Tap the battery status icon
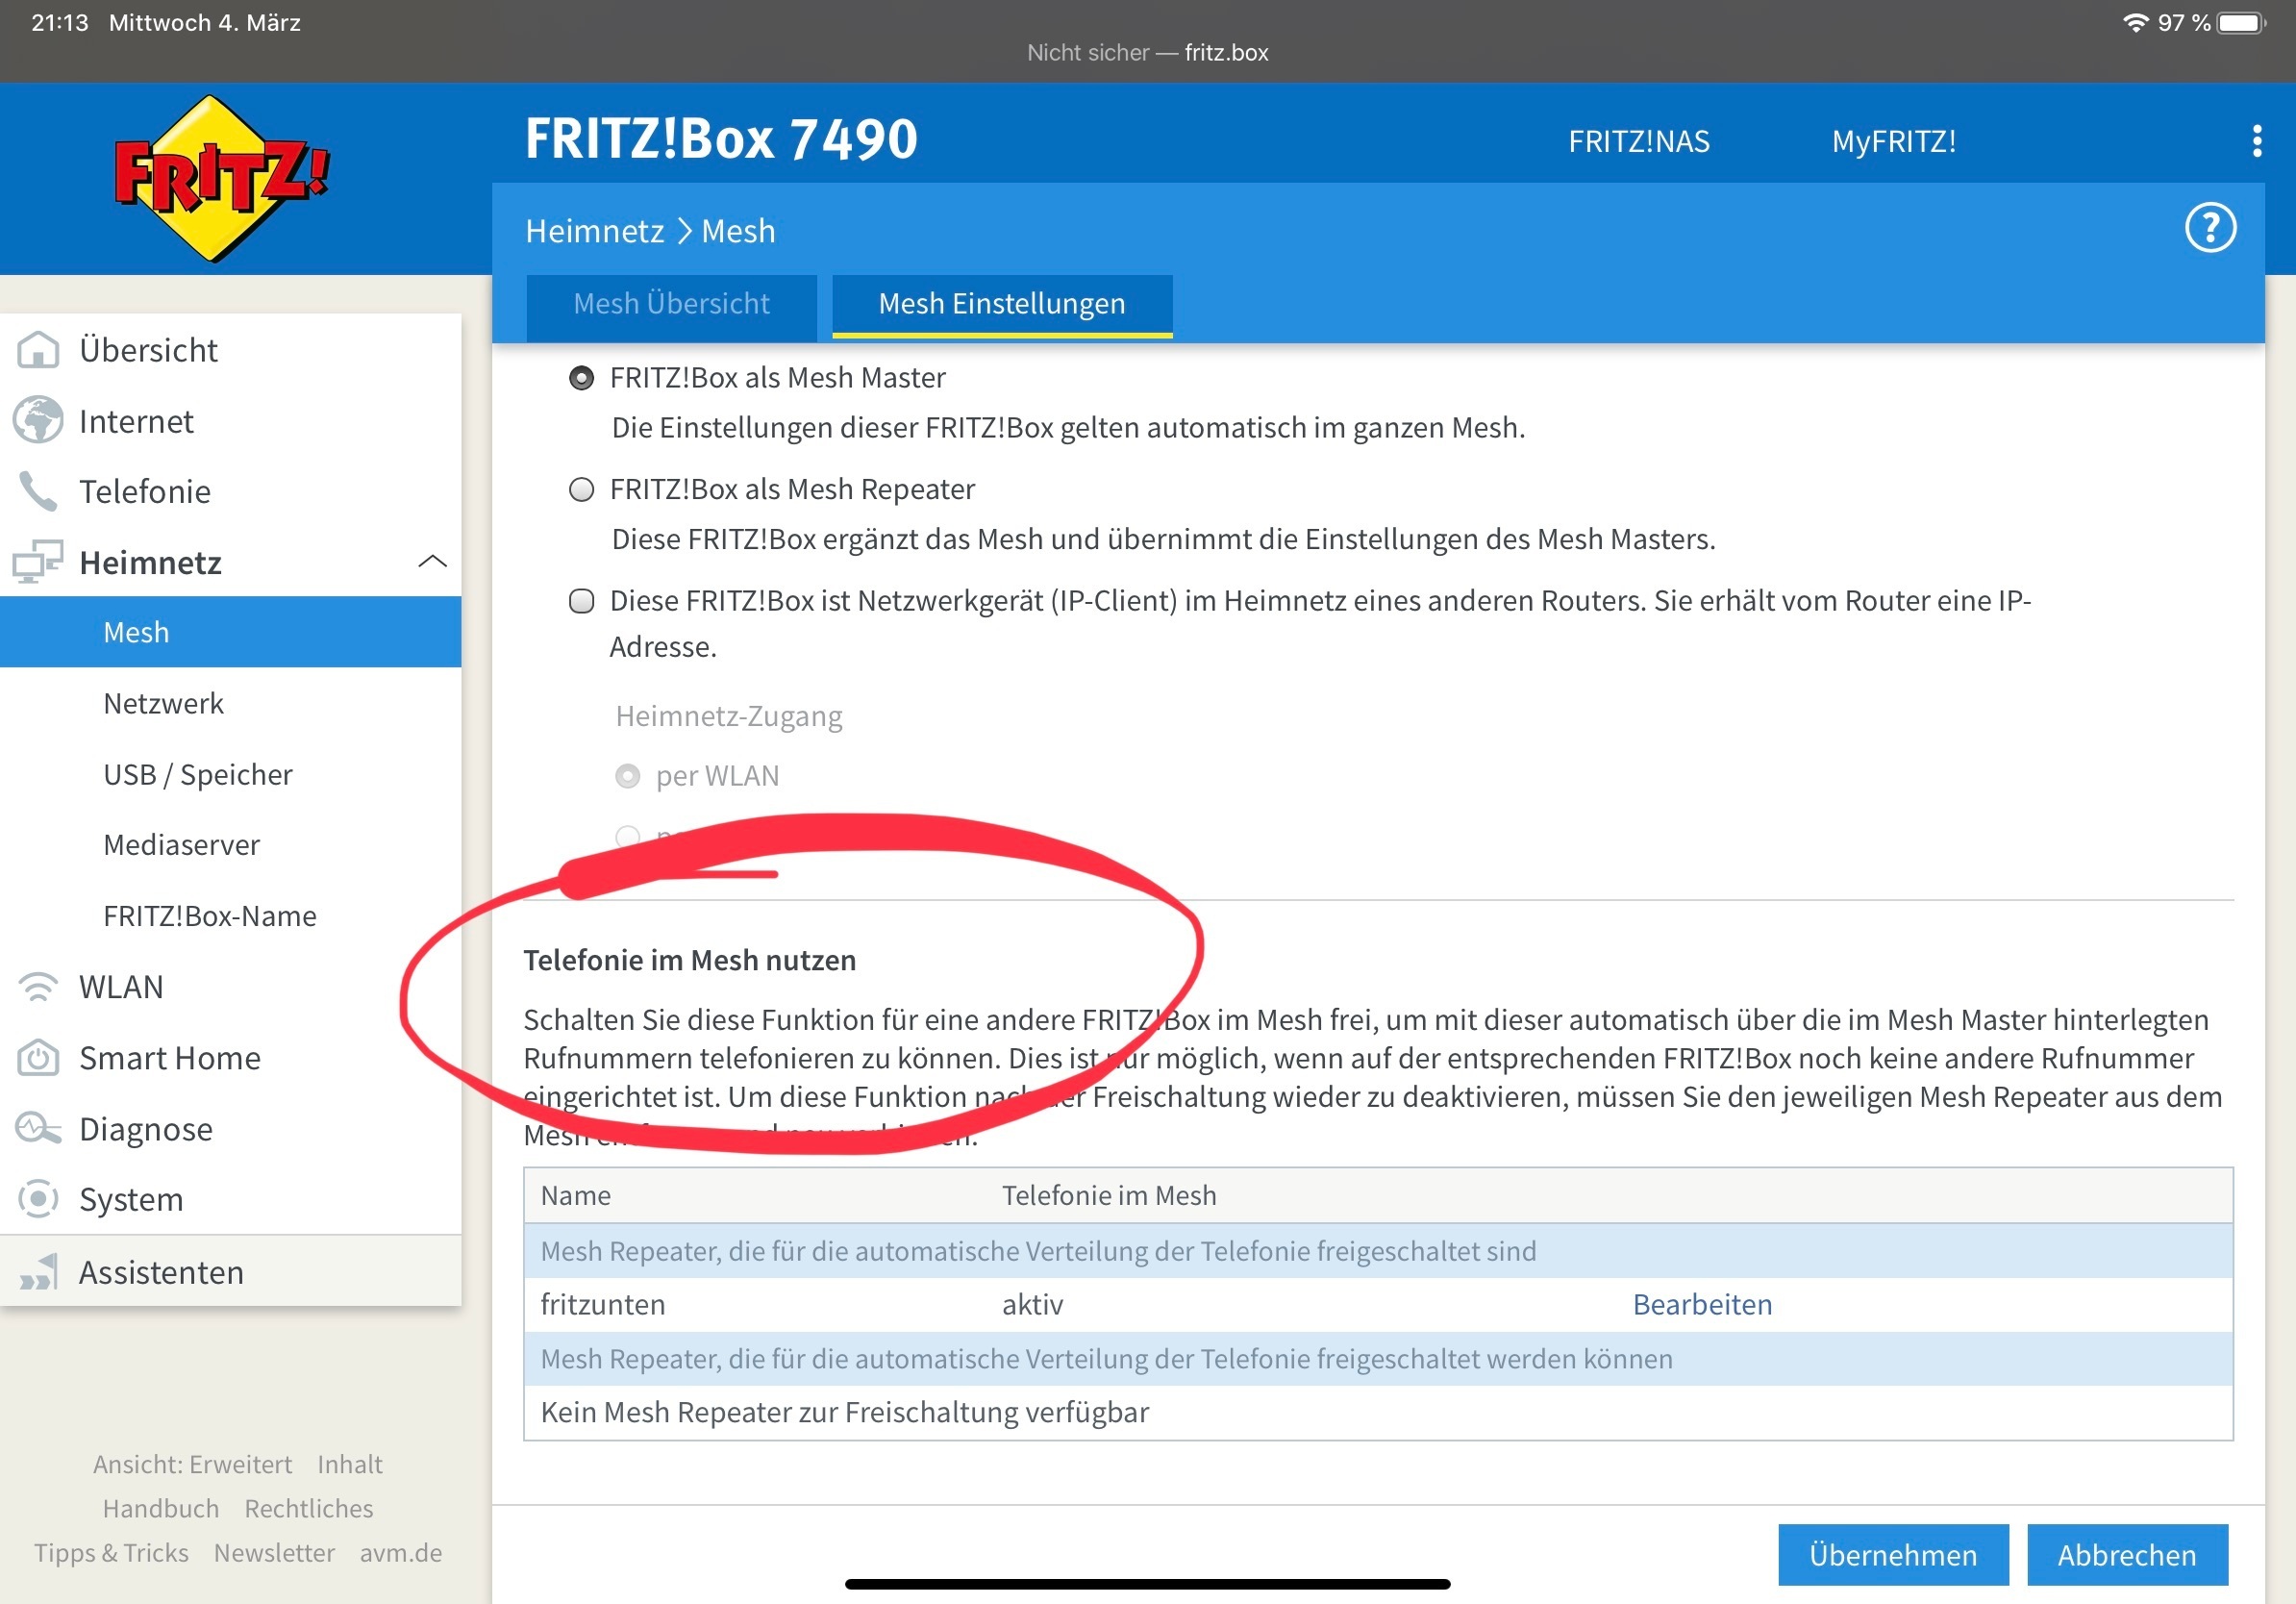The width and height of the screenshot is (2296, 1604). (x=2240, y=22)
